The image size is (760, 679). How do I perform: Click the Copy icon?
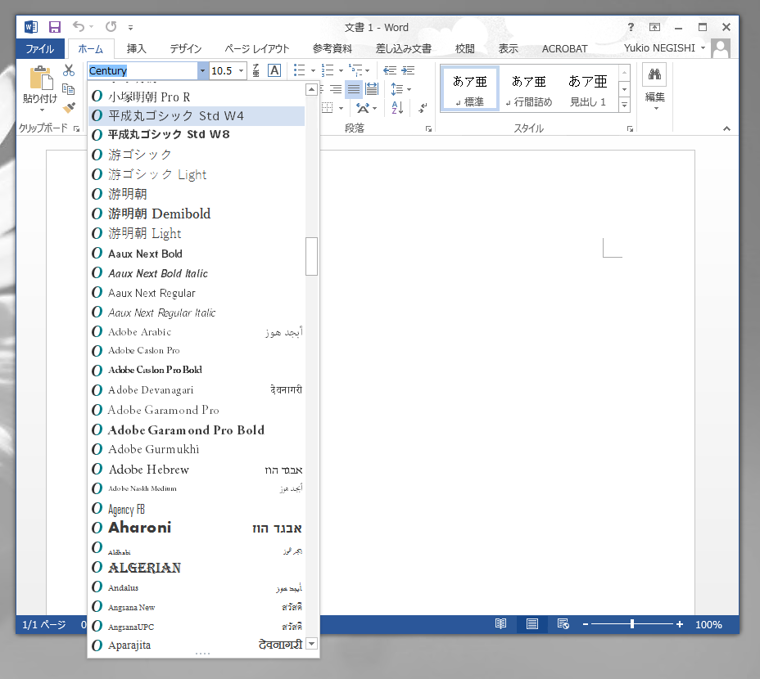69,89
